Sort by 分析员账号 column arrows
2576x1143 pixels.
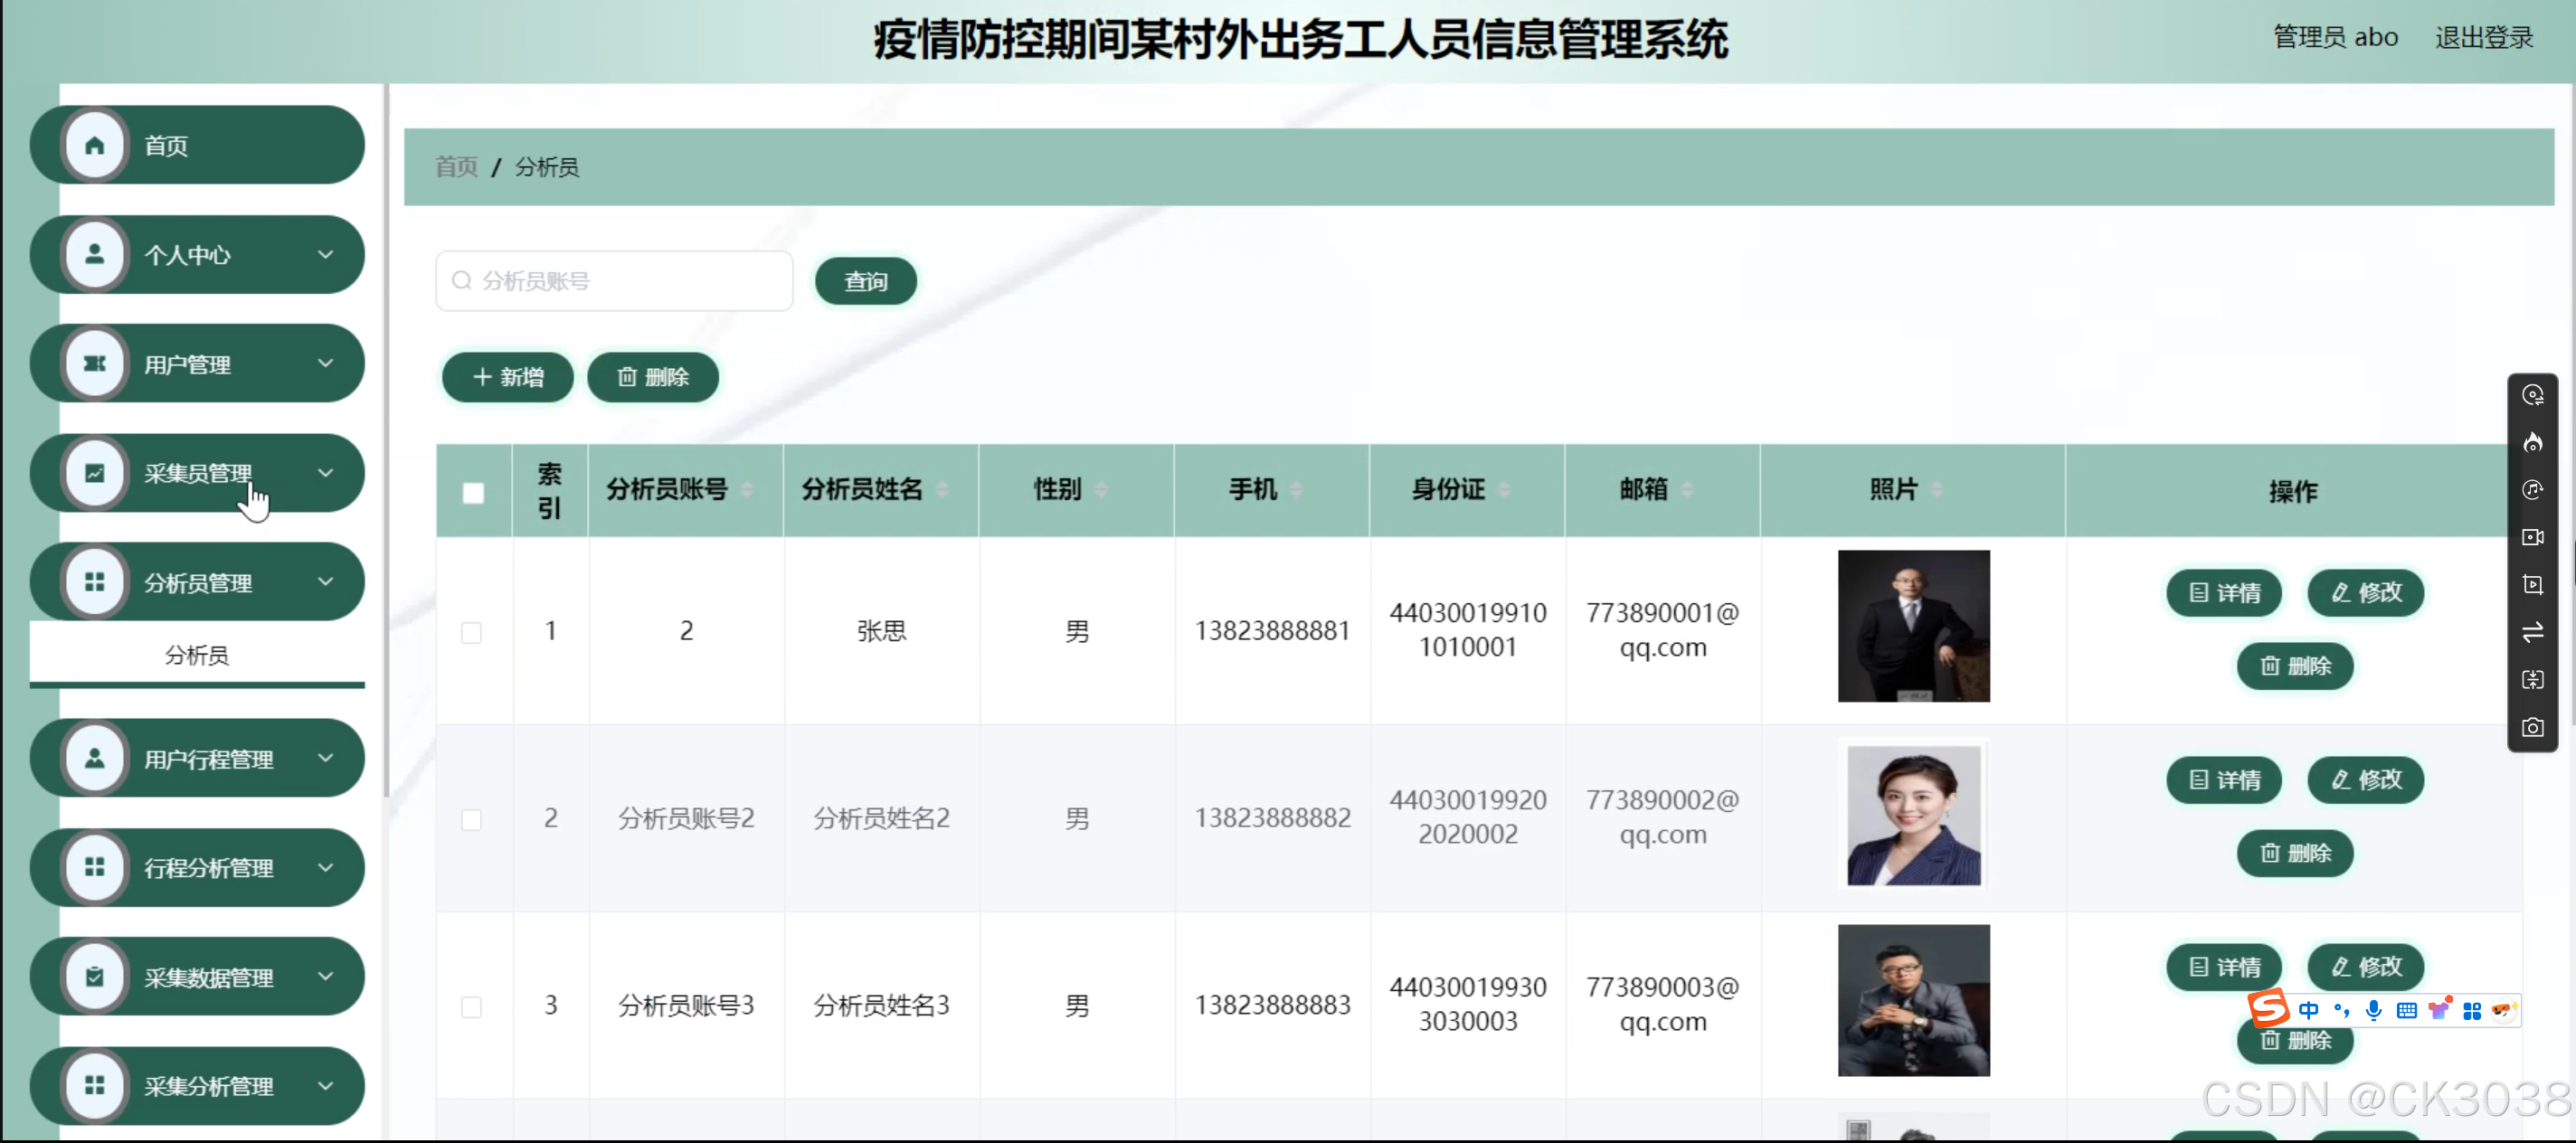point(746,490)
